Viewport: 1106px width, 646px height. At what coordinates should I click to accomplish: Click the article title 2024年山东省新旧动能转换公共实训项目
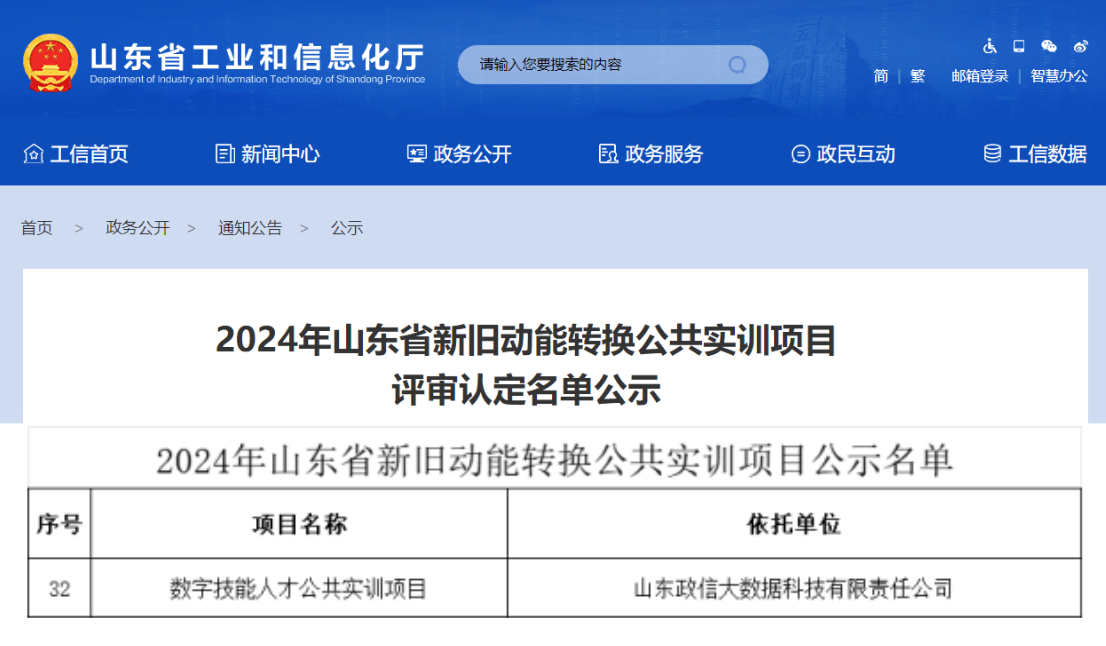(525, 340)
